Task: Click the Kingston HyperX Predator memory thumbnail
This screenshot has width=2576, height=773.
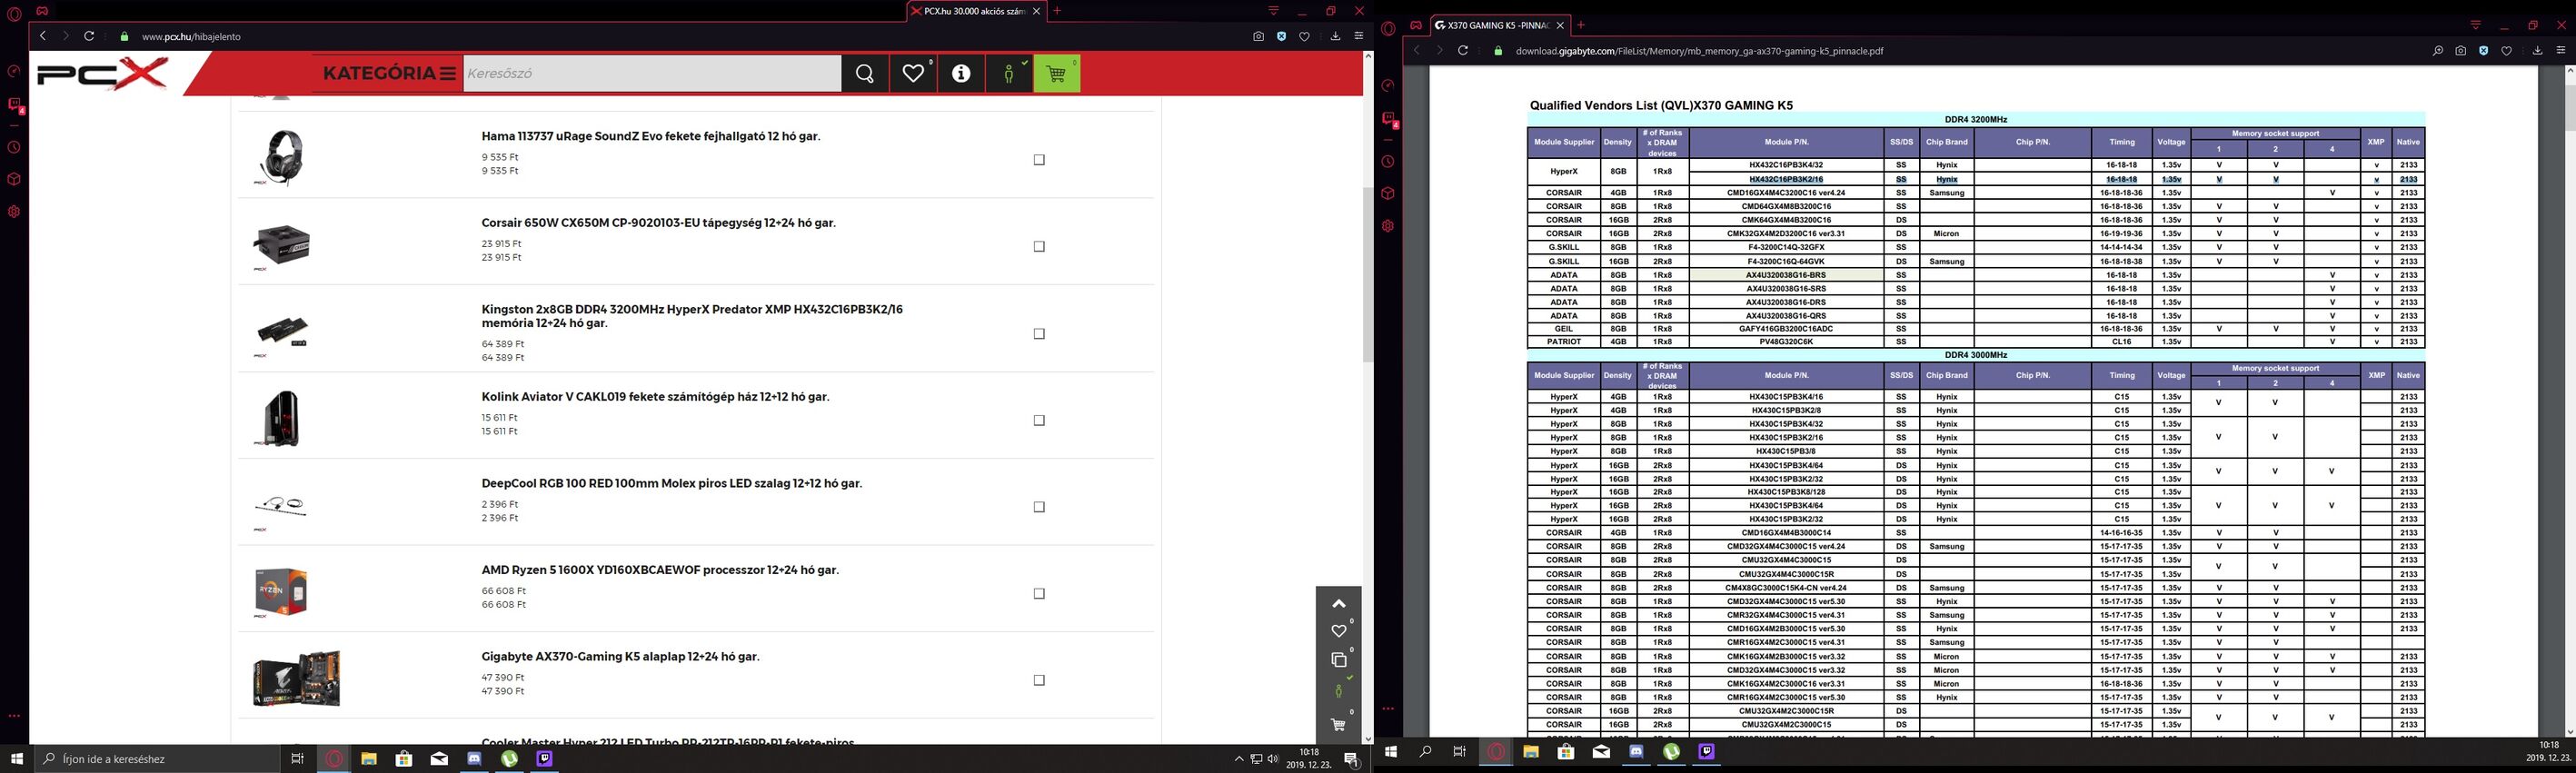Action: 282,333
